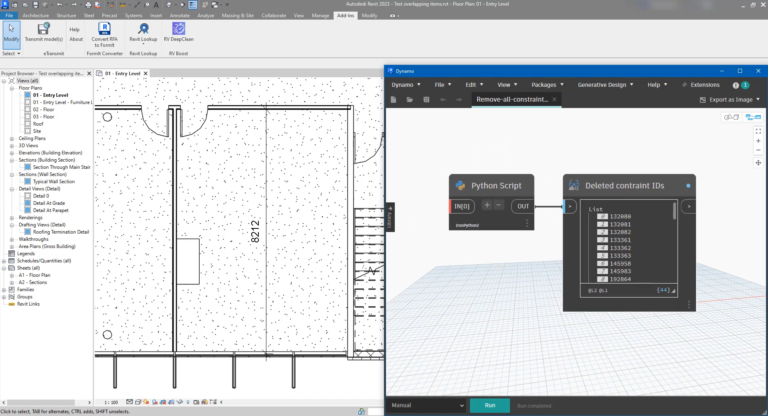Click OUT port of Python Script node
This screenshot has height=416, width=768.
pos(523,206)
